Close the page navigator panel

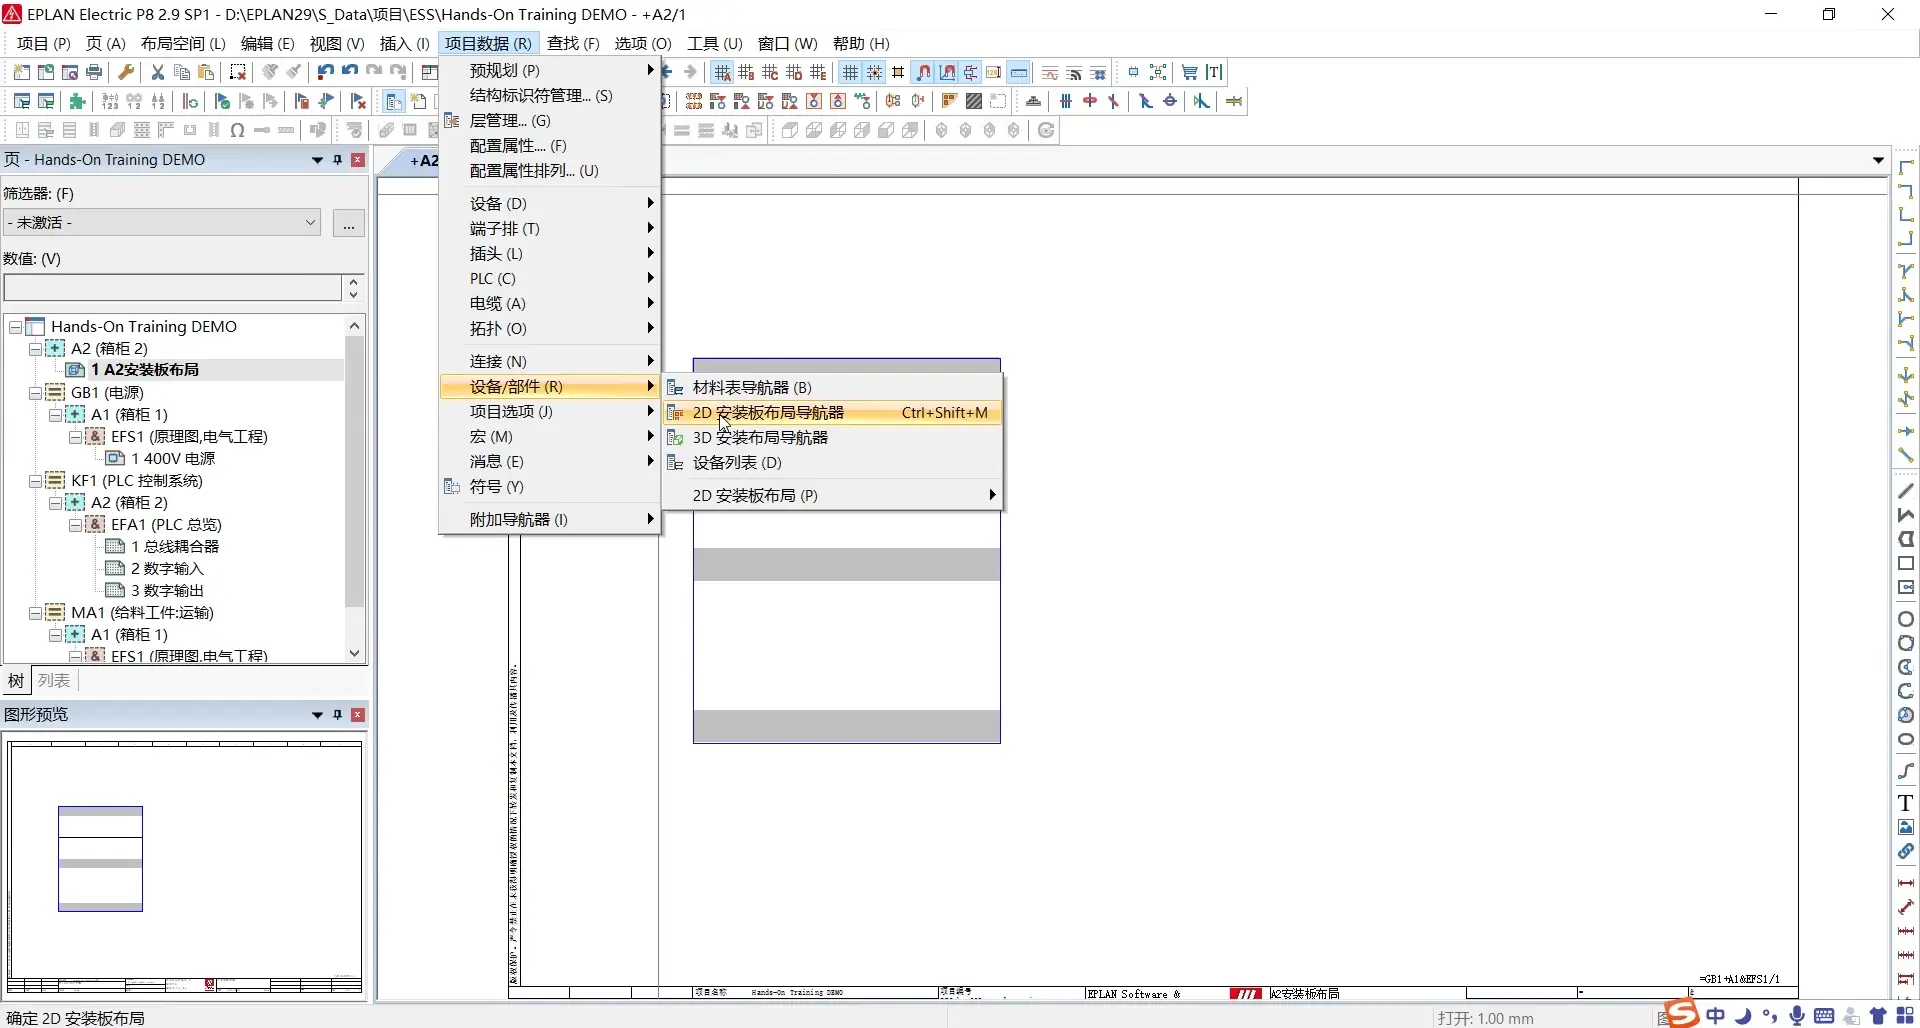(358, 160)
